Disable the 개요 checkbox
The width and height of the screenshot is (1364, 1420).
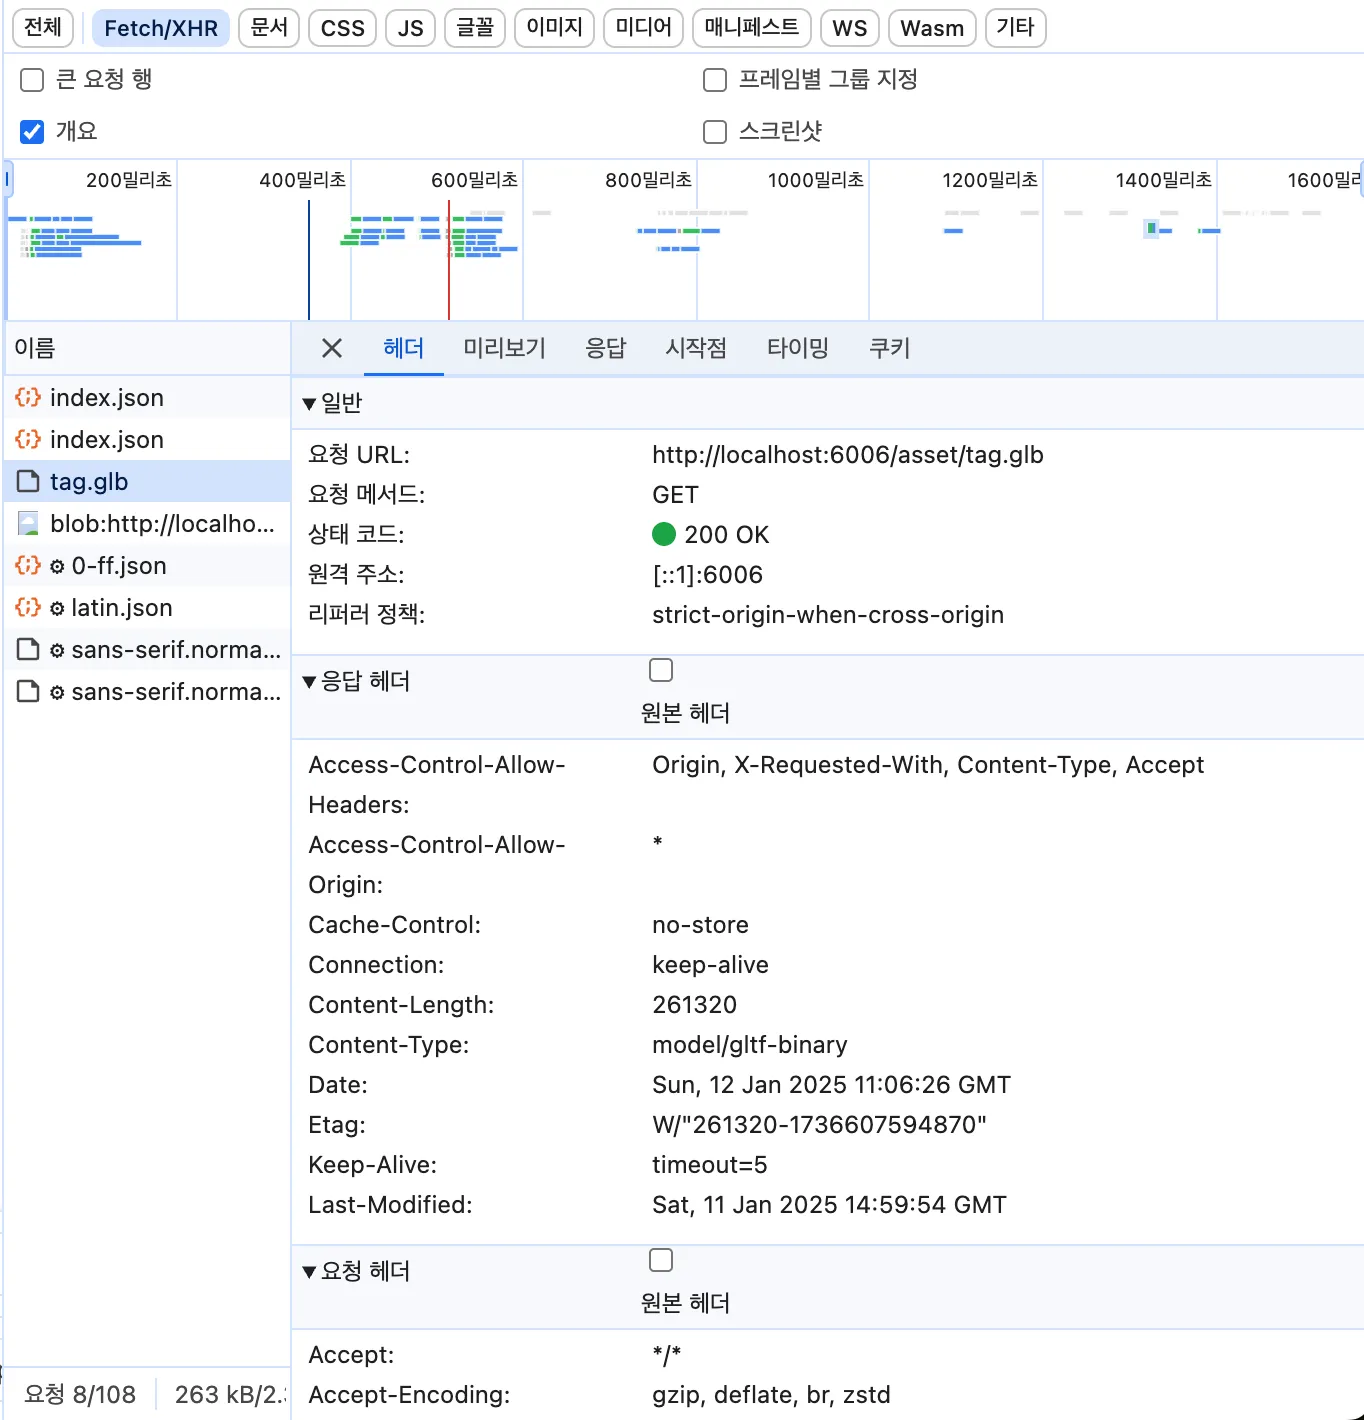click(x=31, y=131)
